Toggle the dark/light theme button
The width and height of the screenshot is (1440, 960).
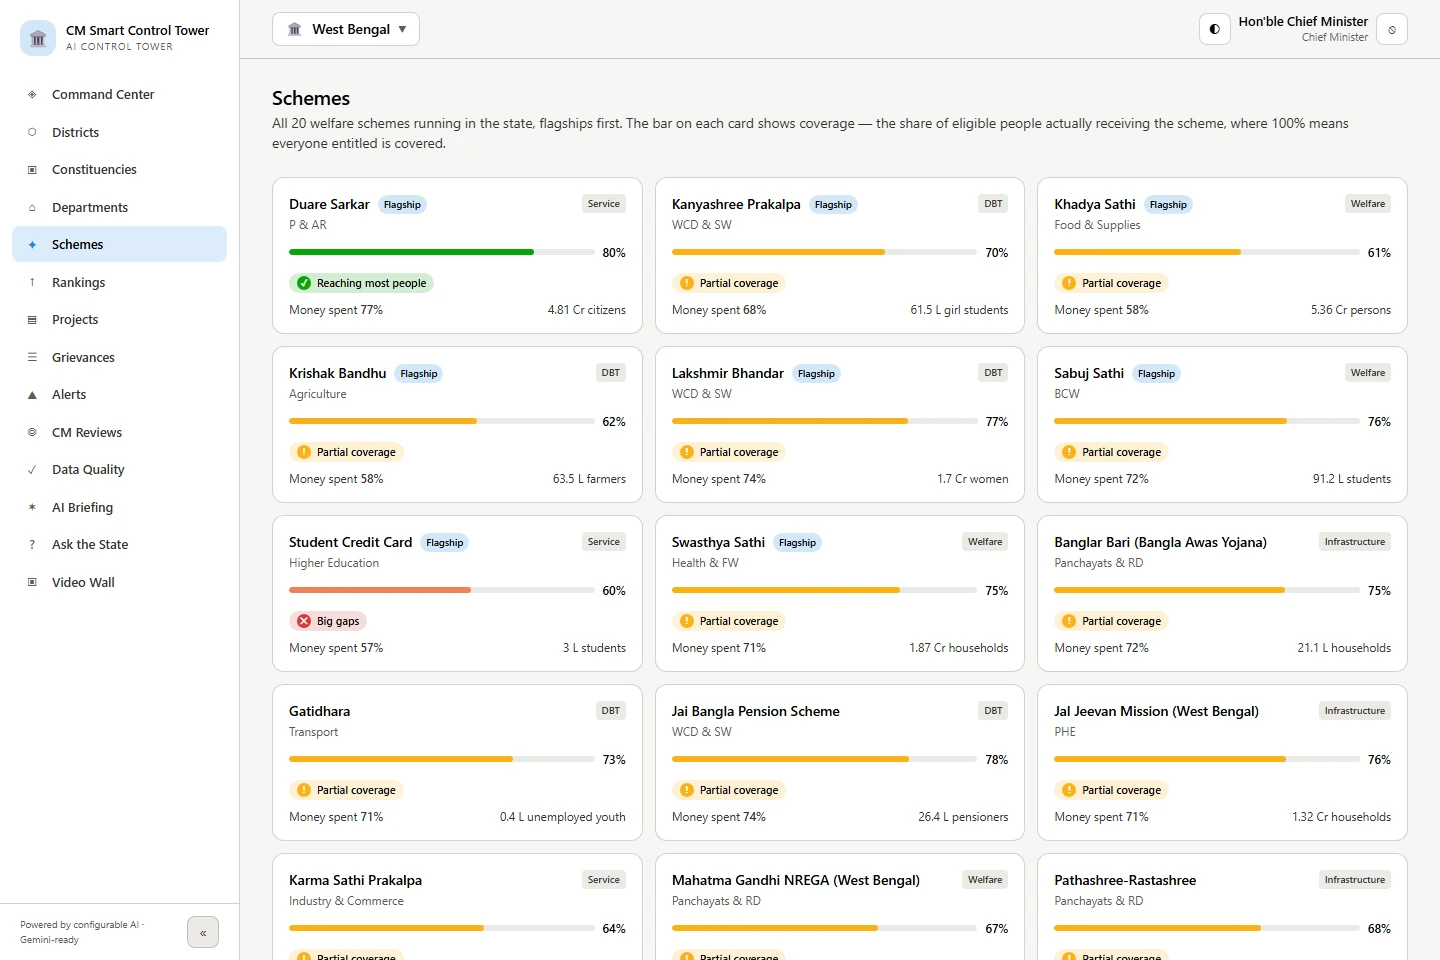(x=1215, y=29)
